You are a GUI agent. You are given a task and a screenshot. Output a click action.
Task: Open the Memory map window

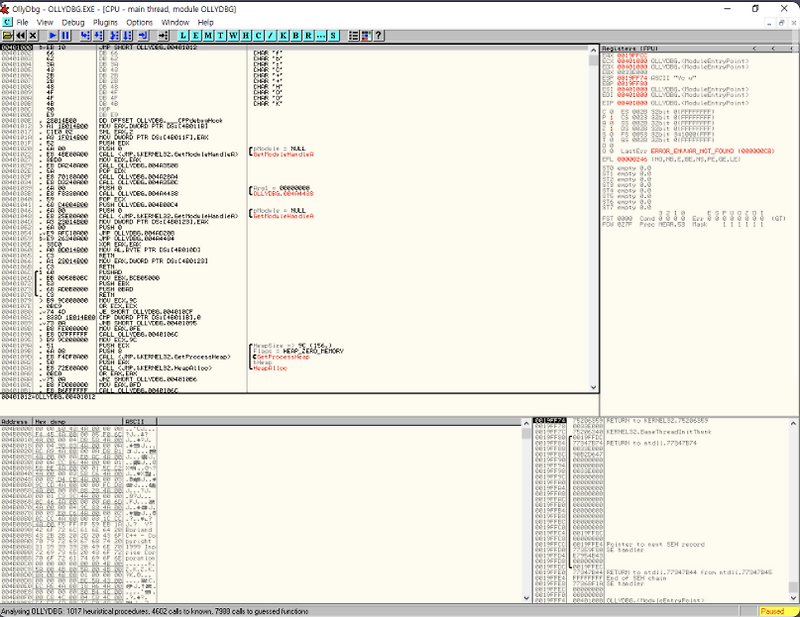click(x=209, y=36)
